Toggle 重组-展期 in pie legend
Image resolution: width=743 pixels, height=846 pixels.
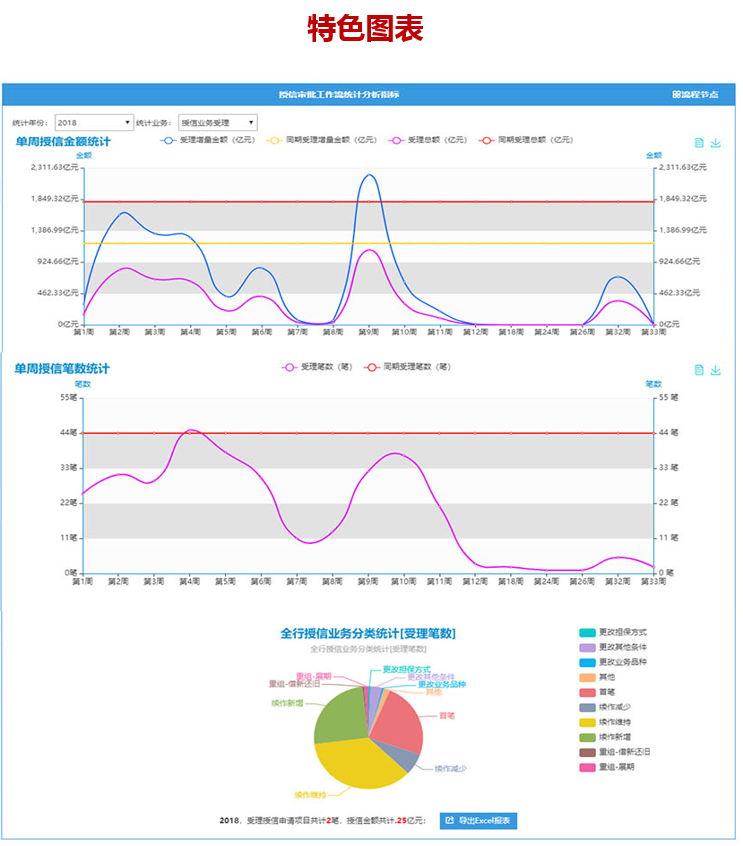[606, 767]
